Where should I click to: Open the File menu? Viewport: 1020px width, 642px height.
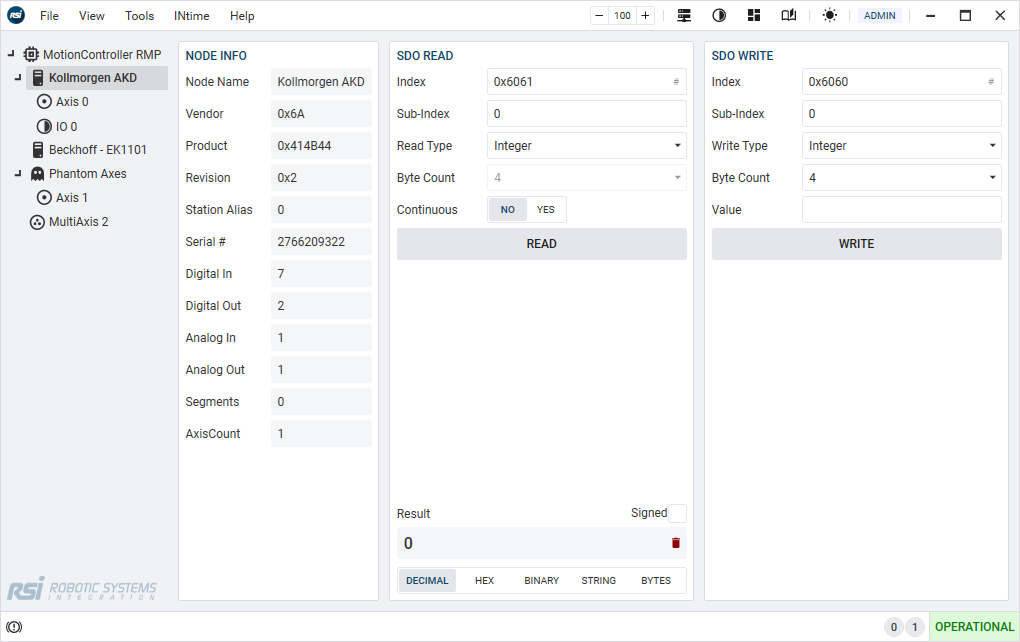pyautogui.click(x=49, y=16)
